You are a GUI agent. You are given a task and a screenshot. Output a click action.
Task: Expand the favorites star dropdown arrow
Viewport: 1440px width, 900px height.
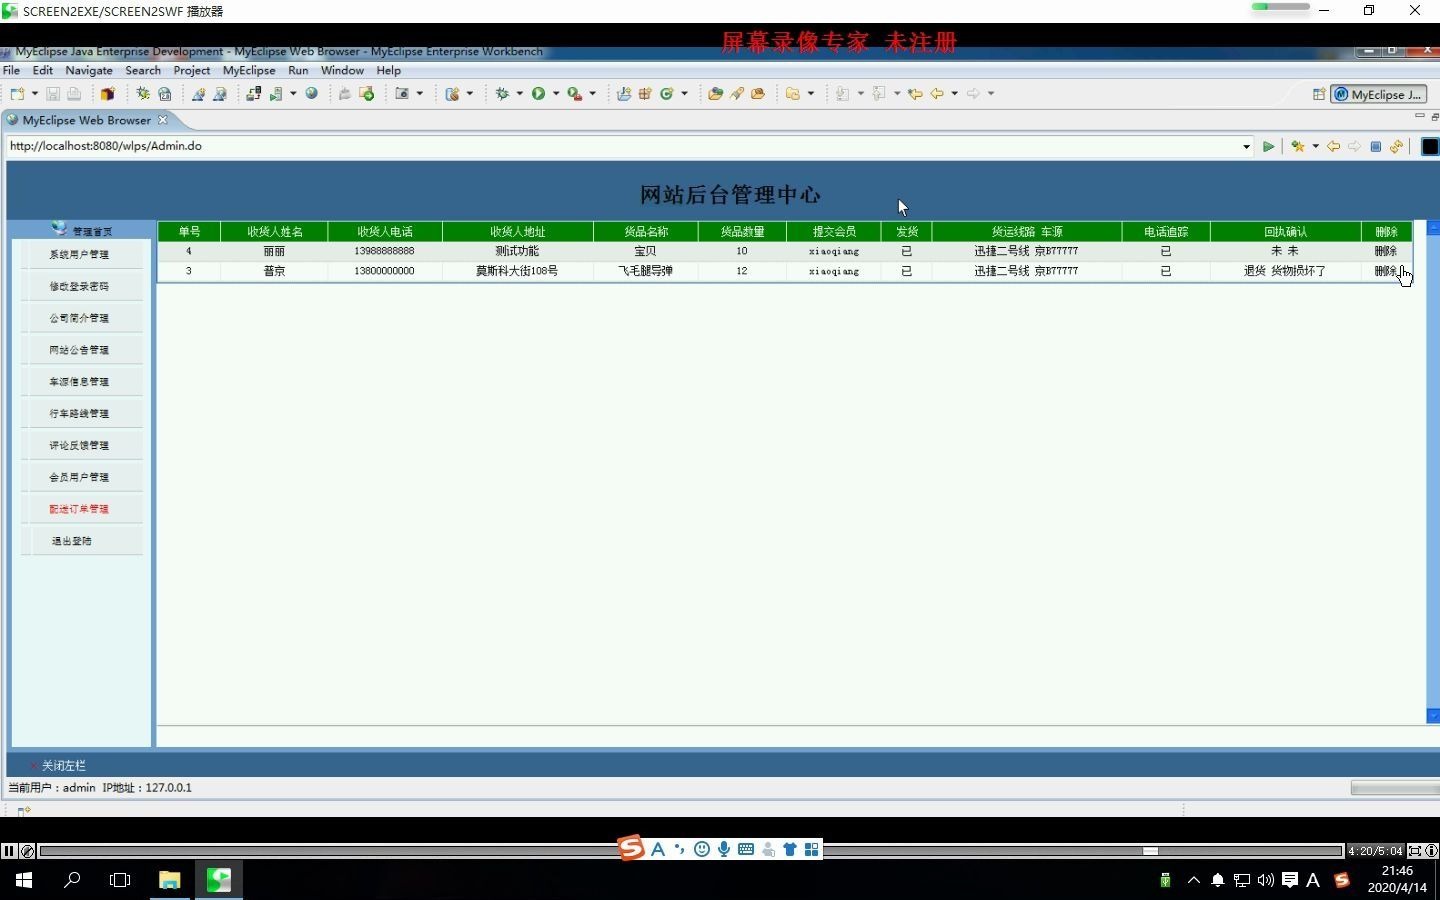click(x=1315, y=146)
